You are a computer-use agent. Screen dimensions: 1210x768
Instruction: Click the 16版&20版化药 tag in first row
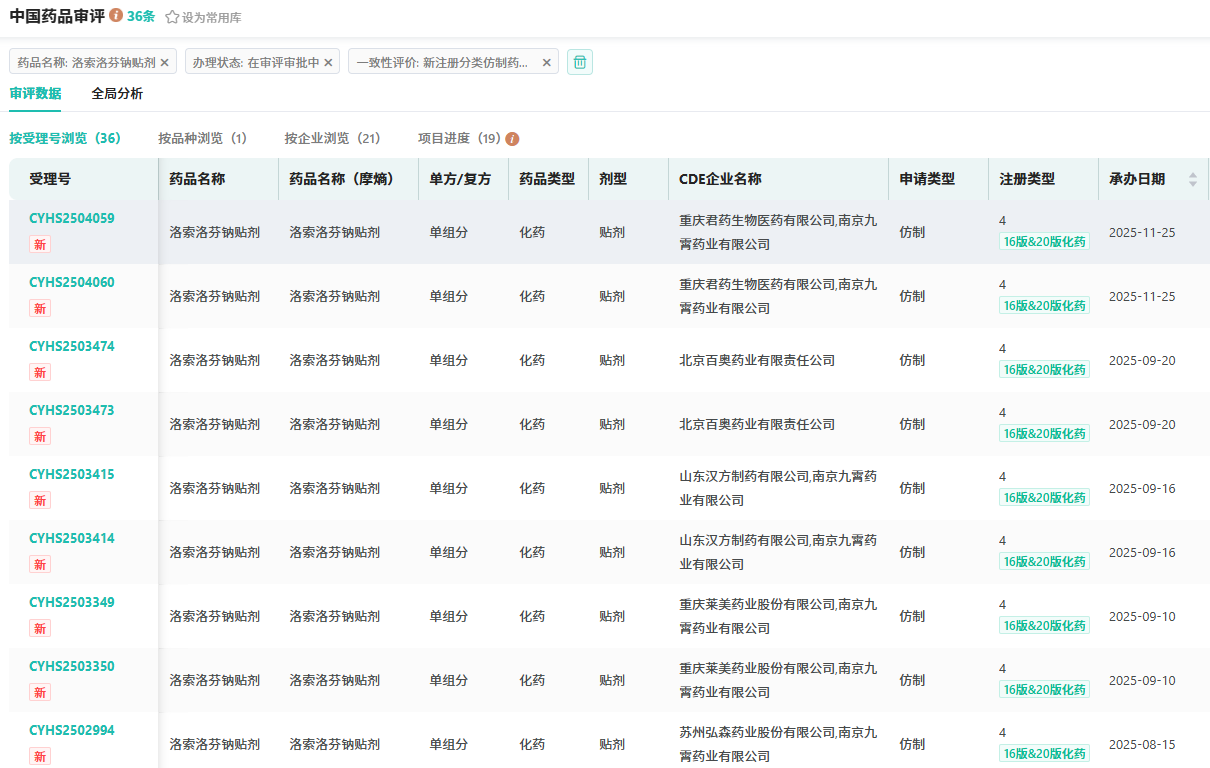click(x=1044, y=242)
